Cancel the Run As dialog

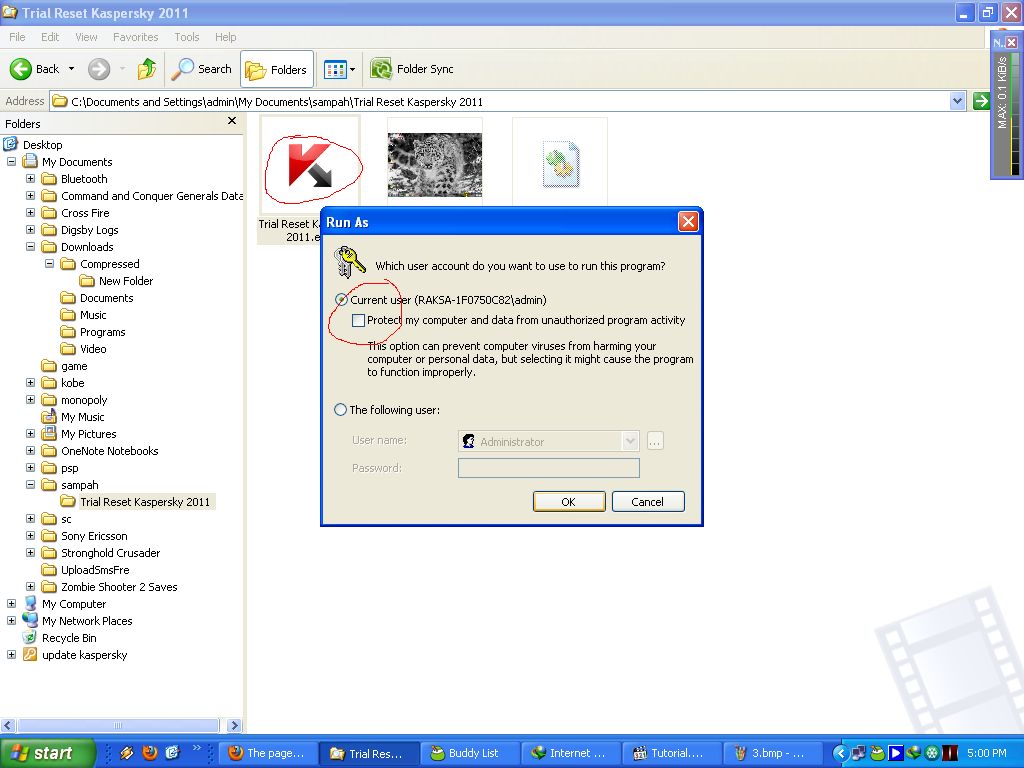click(x=647, y=502)
